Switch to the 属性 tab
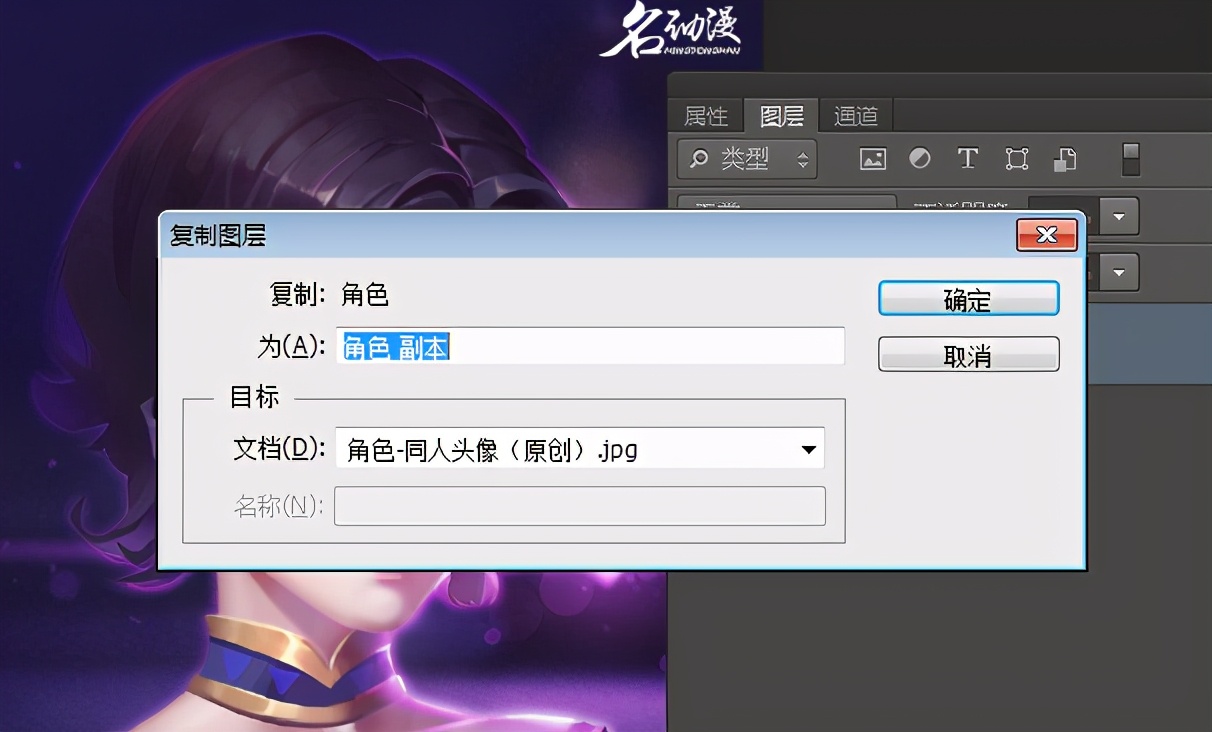Viewport: 1212px width, 732px height. [x=706, y=116]
